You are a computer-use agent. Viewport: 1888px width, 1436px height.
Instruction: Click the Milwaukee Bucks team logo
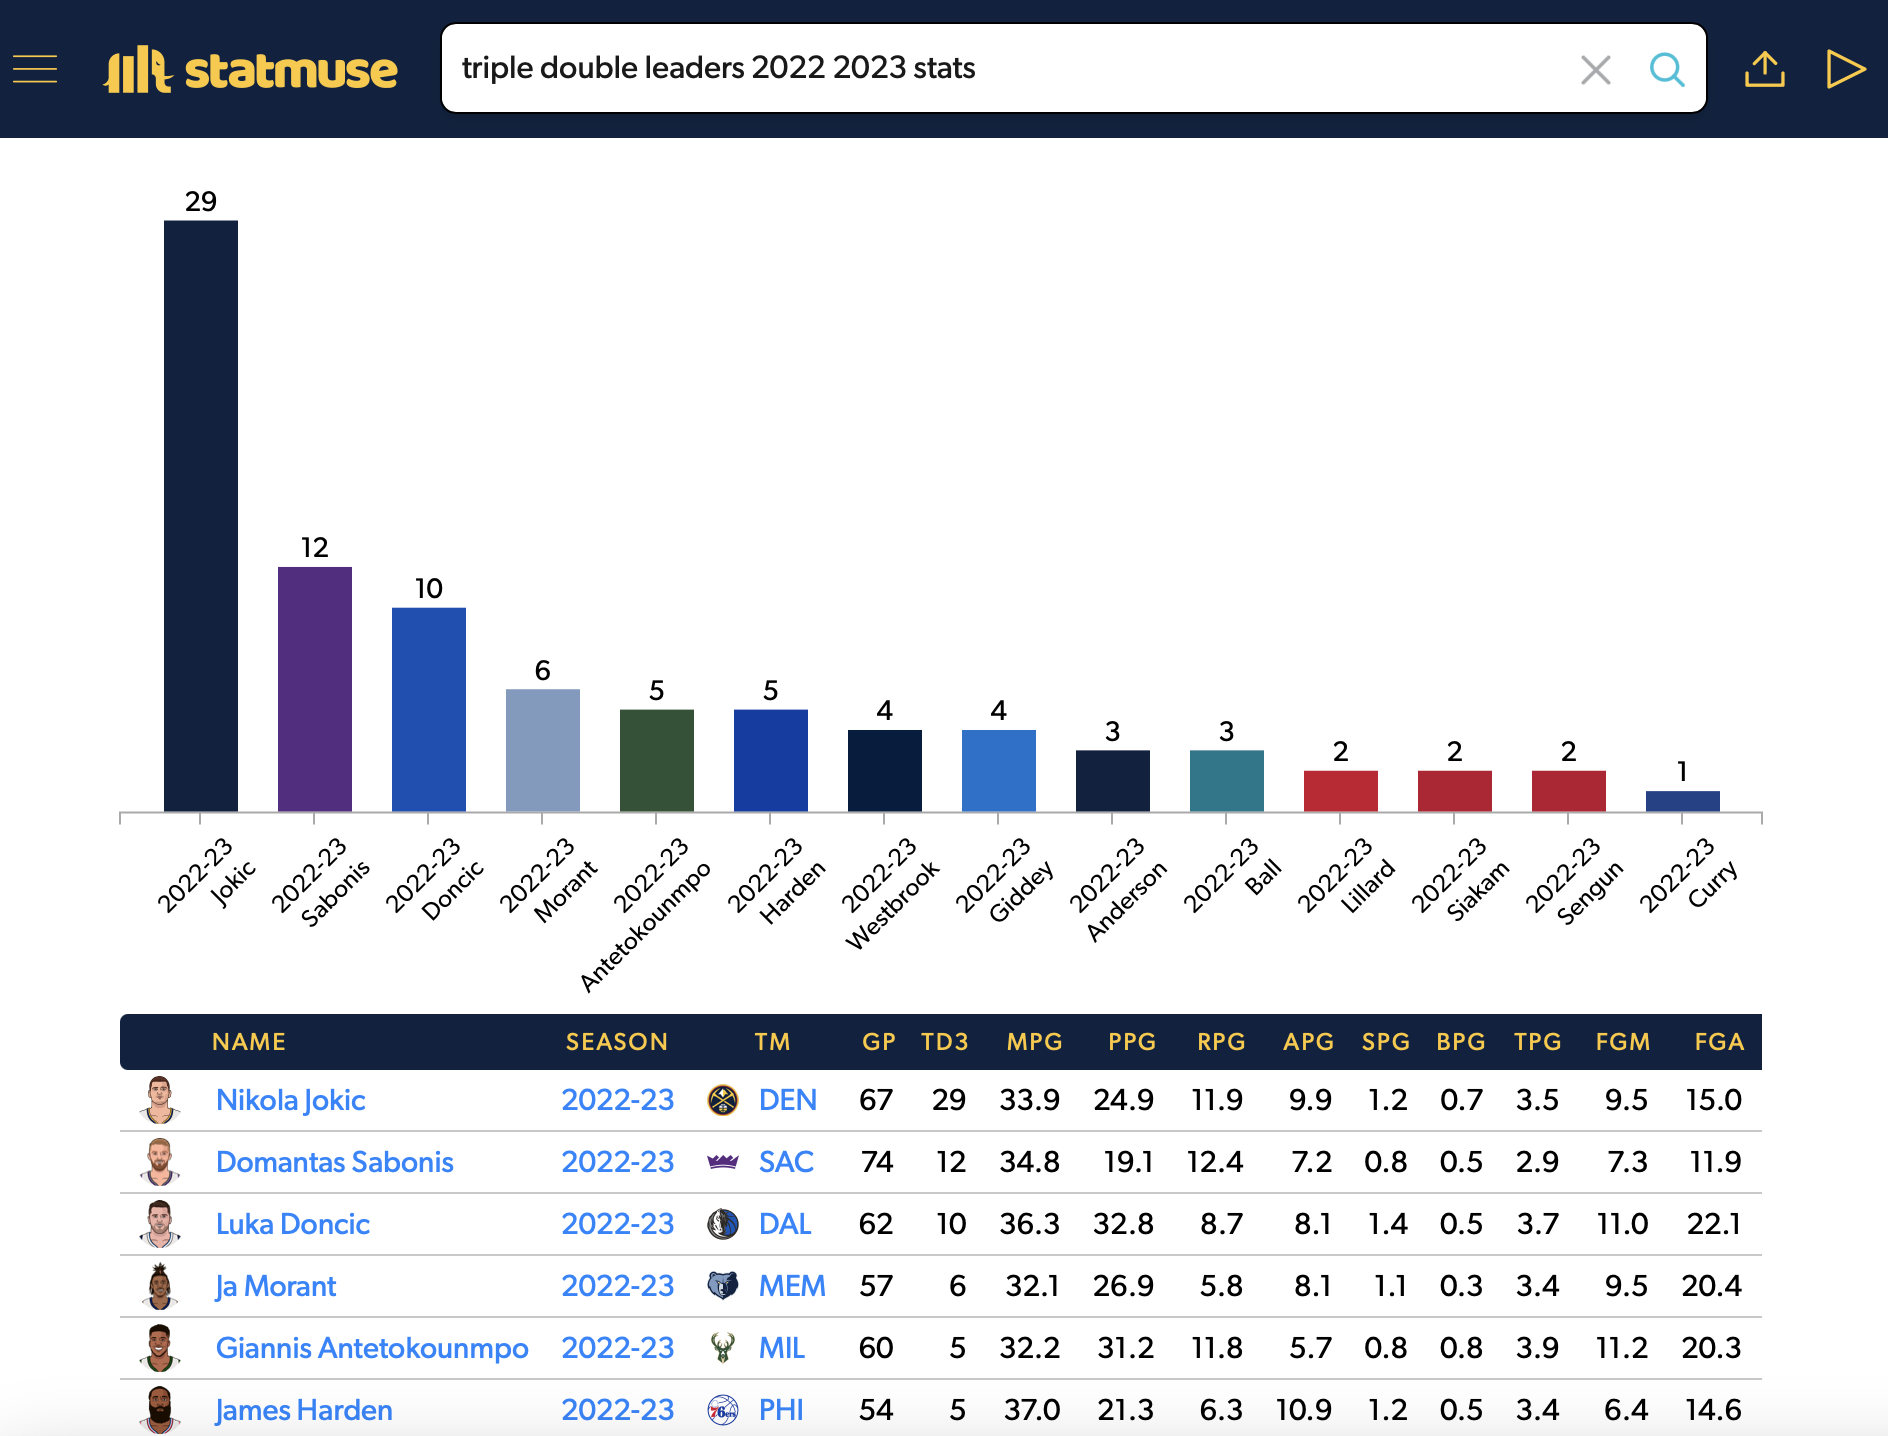point(722,1348)
